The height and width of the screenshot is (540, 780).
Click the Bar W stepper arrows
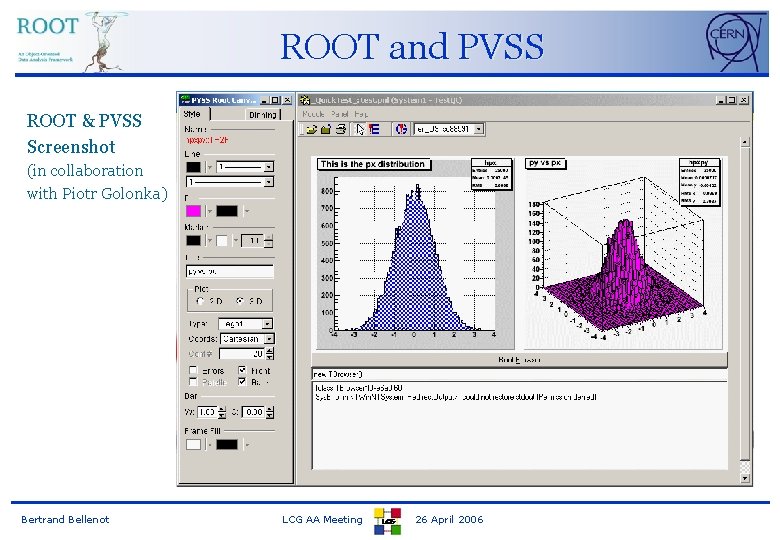(x=222, y=412)
